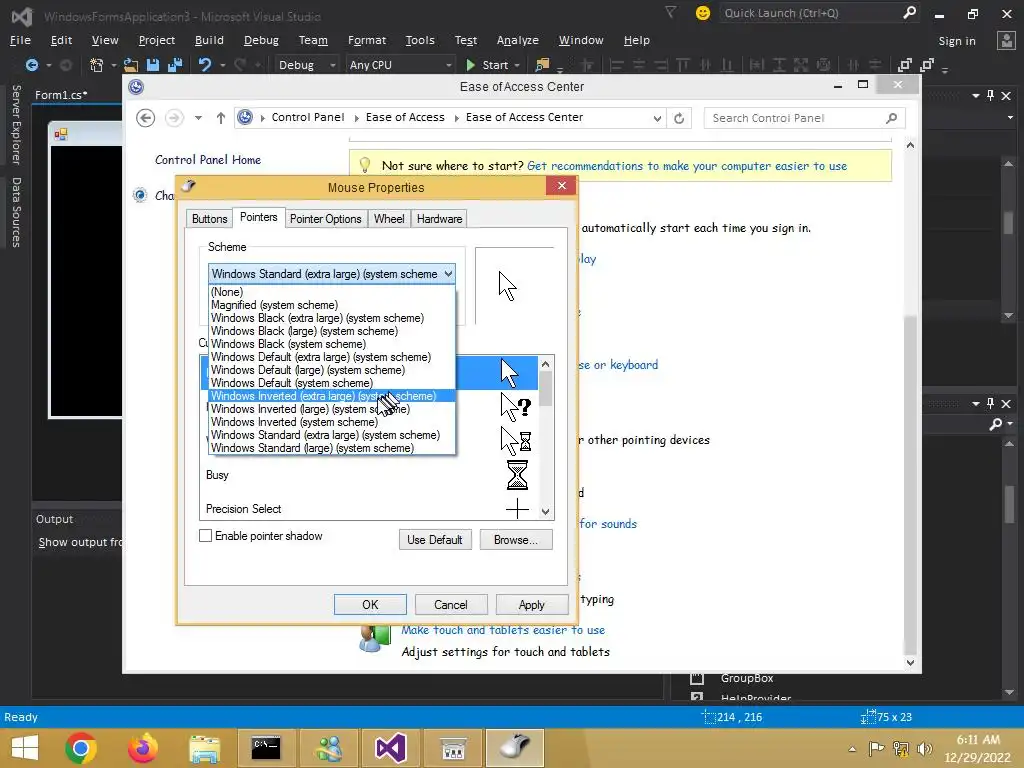Open Chrome from the taskbar

81,748
